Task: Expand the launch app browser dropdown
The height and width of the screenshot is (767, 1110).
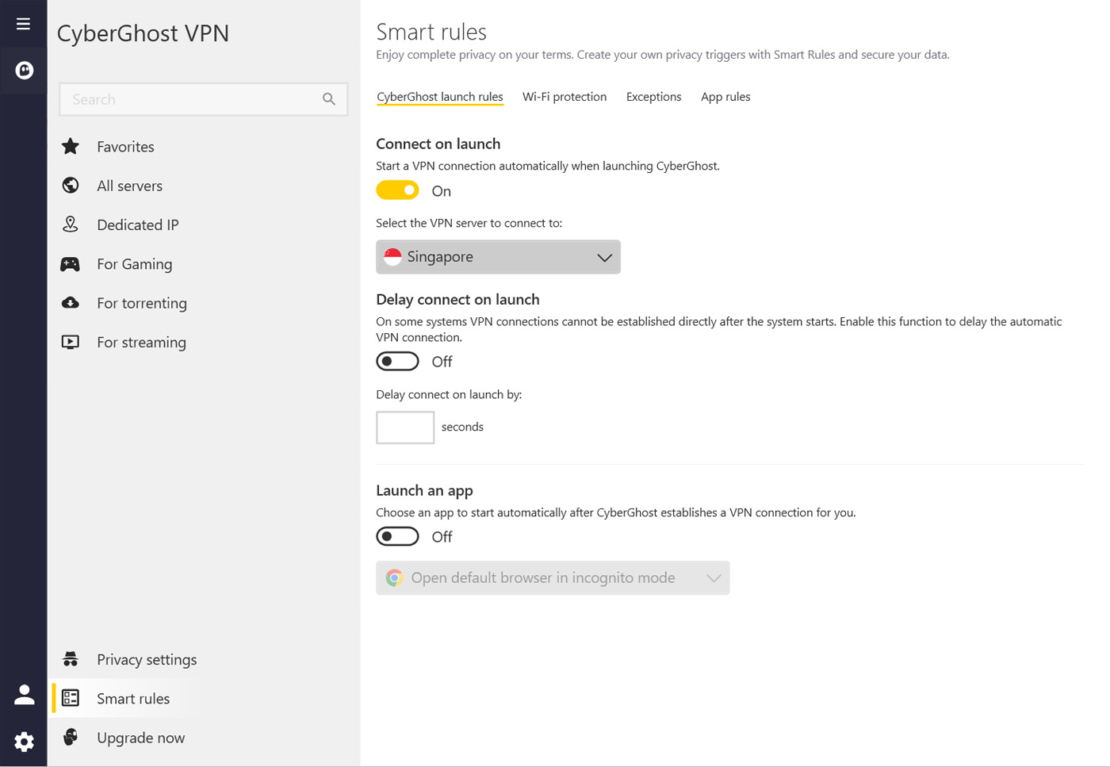Action: point(552,577)
